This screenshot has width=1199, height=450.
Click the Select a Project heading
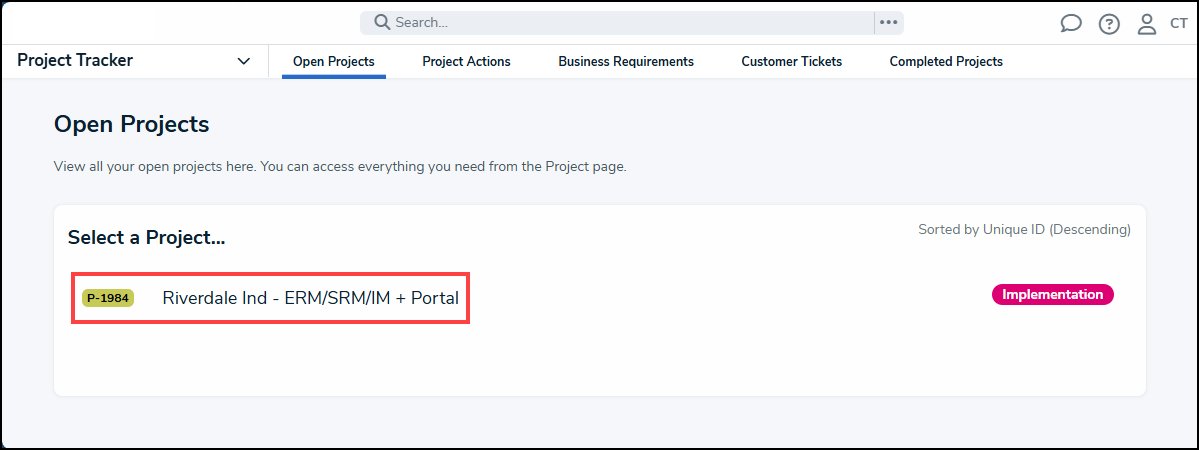(x=146, y=238)
